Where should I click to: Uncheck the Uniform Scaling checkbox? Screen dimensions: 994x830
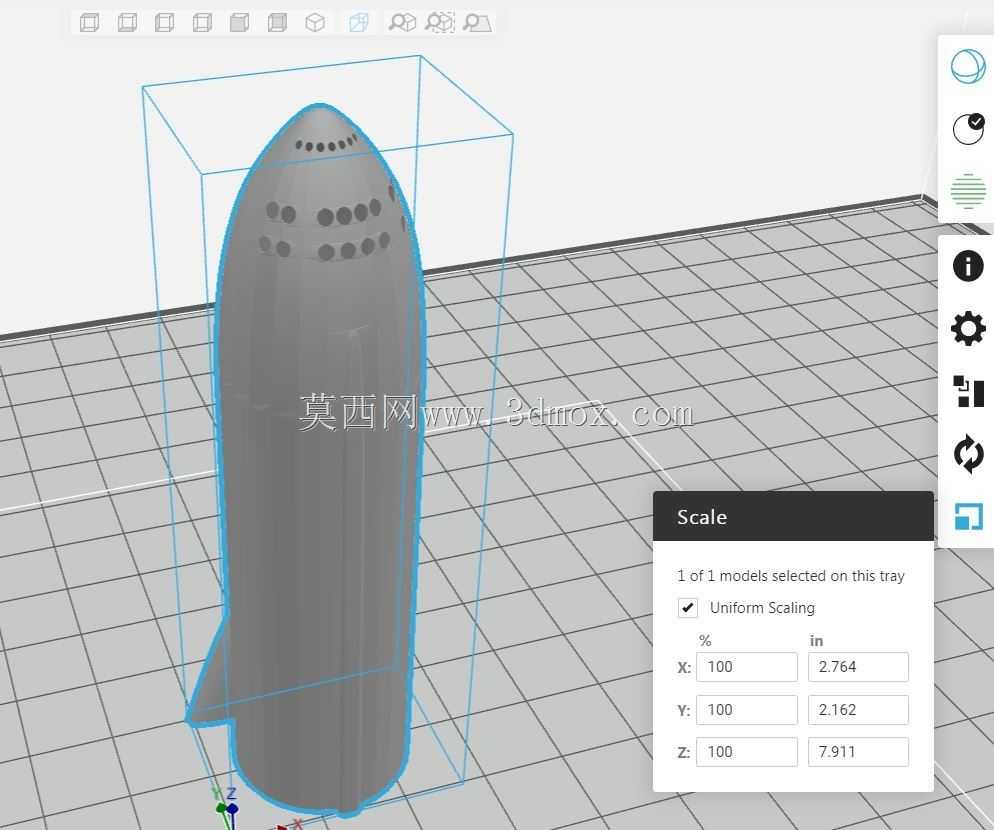click(688, 607)
